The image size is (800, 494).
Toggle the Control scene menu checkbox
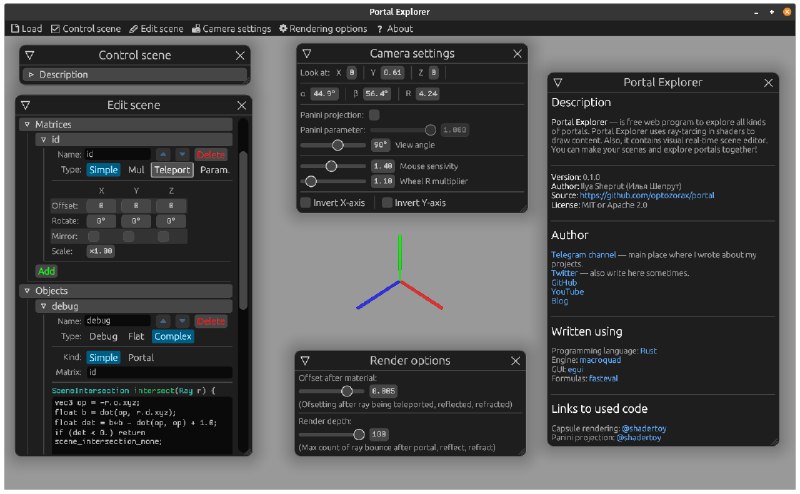point(86,29)
